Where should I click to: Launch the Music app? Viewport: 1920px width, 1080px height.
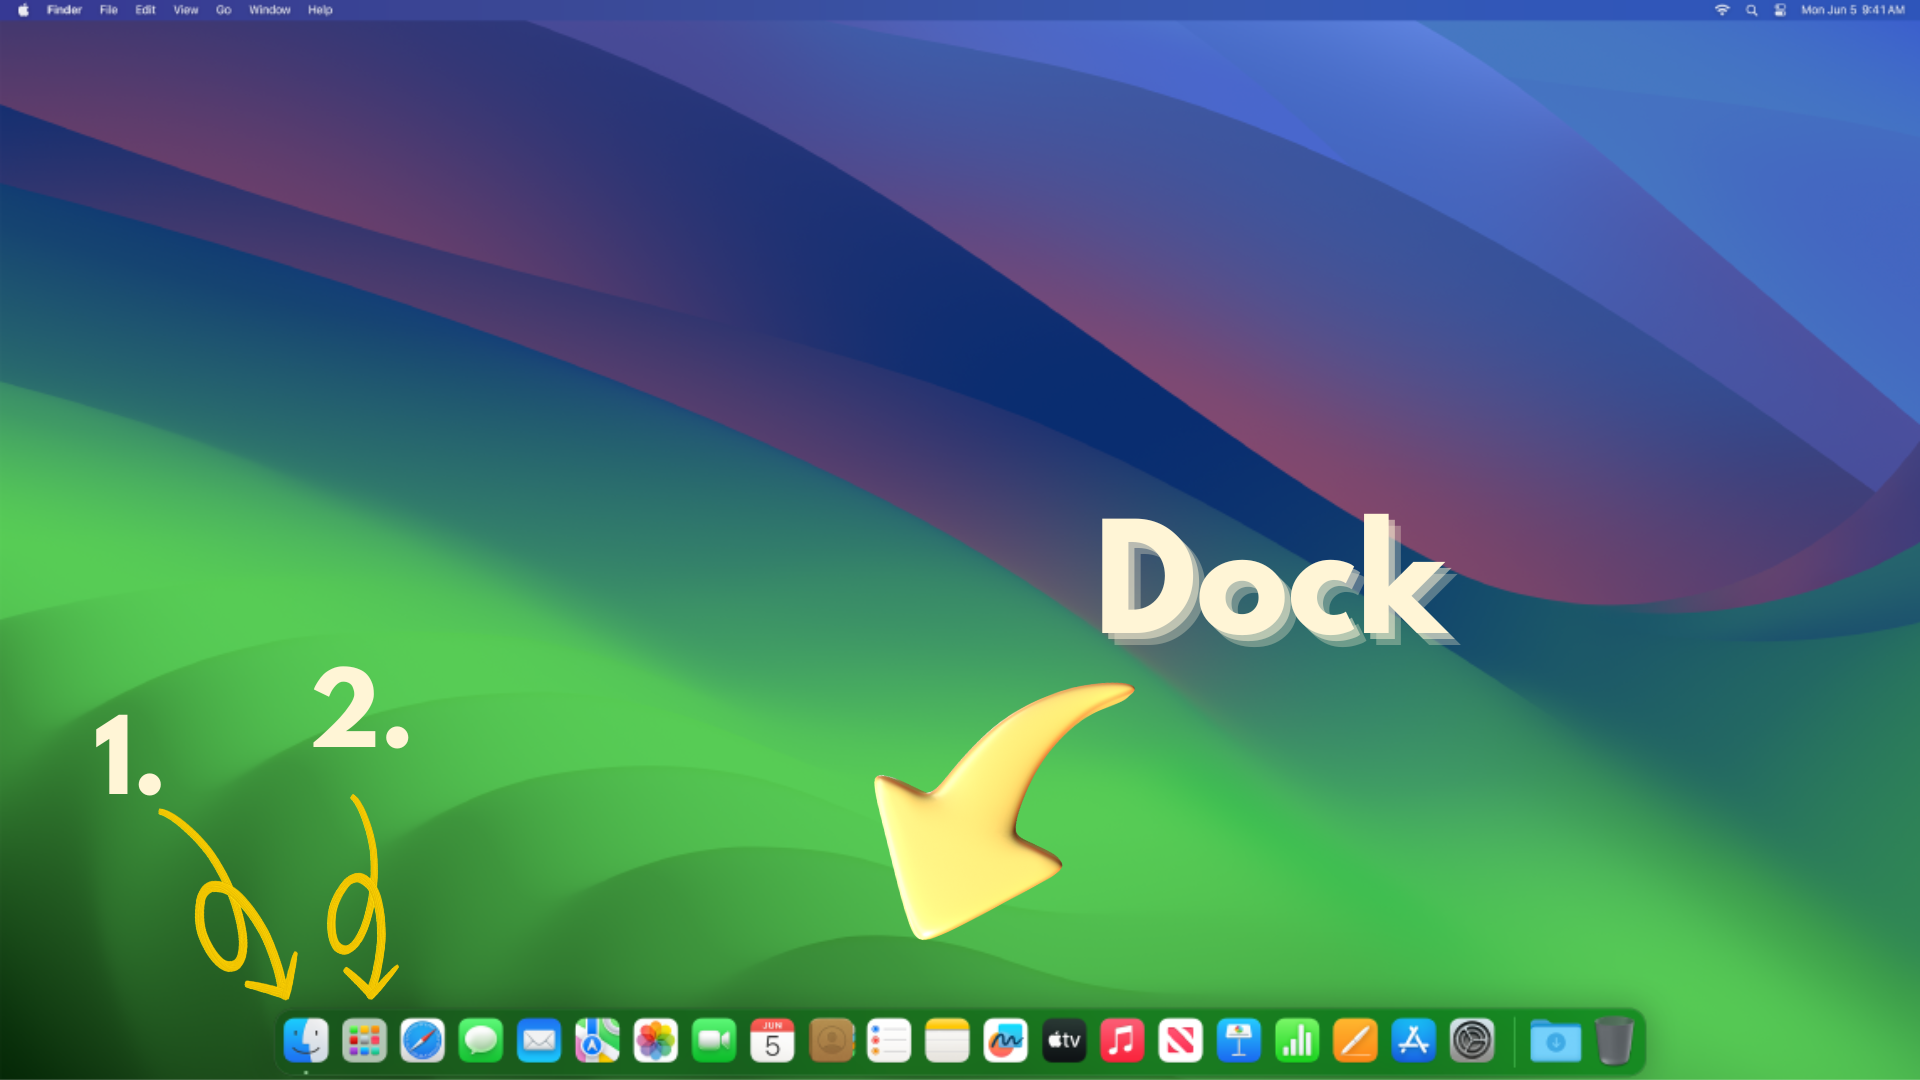pos(1122,1041)
